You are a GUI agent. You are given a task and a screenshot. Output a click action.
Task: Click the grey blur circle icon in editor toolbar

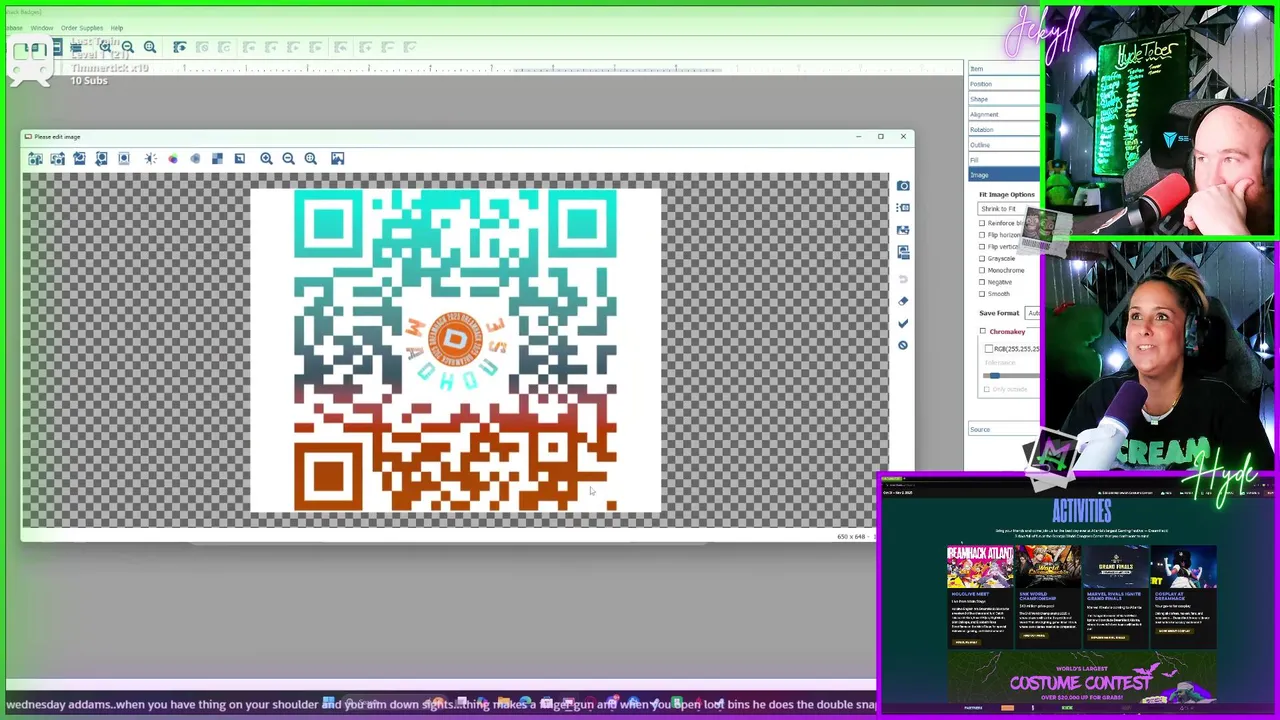pyautogui.click(x=195, y=158)
